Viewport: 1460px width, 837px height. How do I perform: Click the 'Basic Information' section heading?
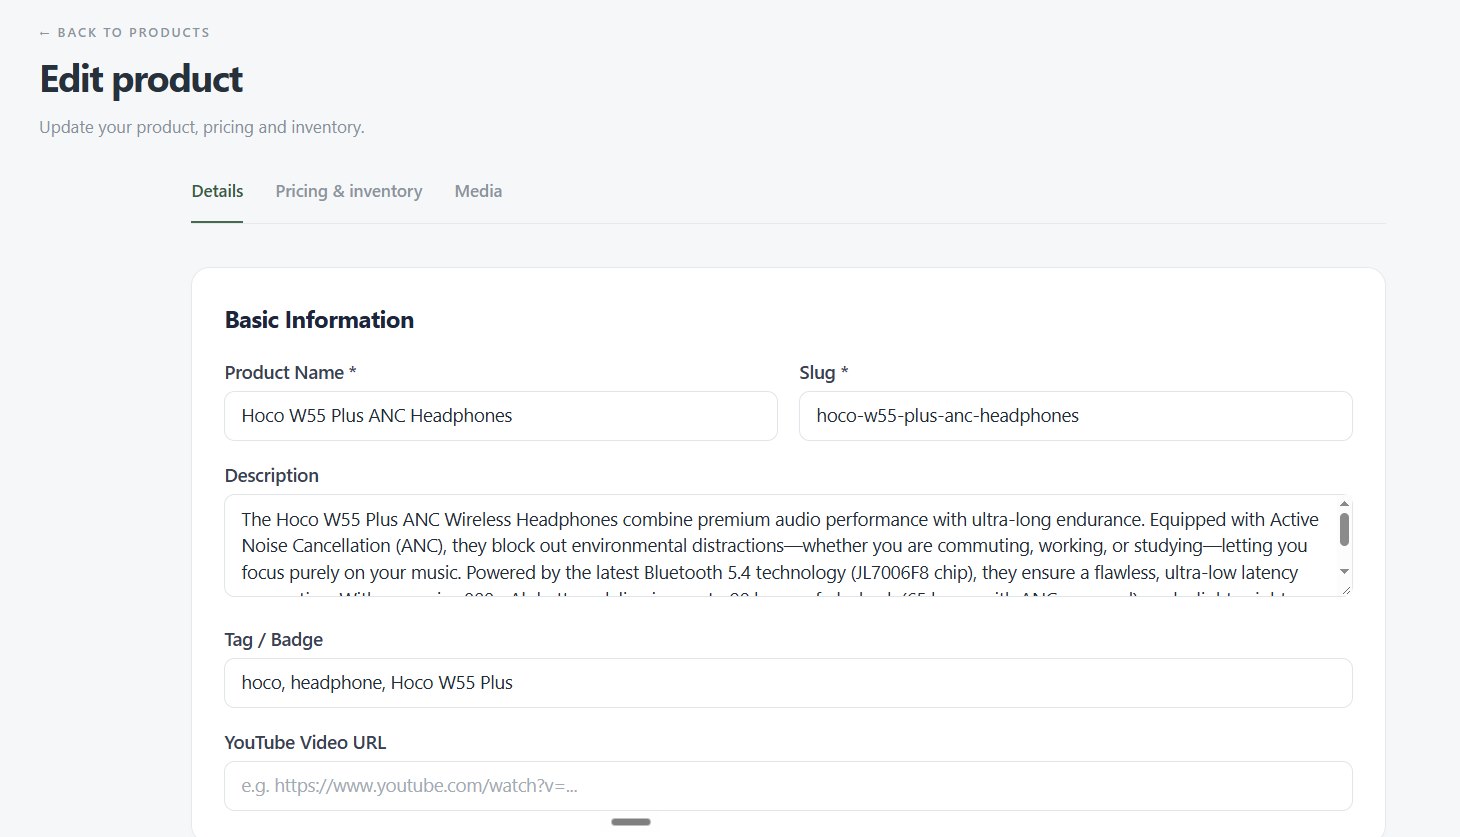(319, 320)
